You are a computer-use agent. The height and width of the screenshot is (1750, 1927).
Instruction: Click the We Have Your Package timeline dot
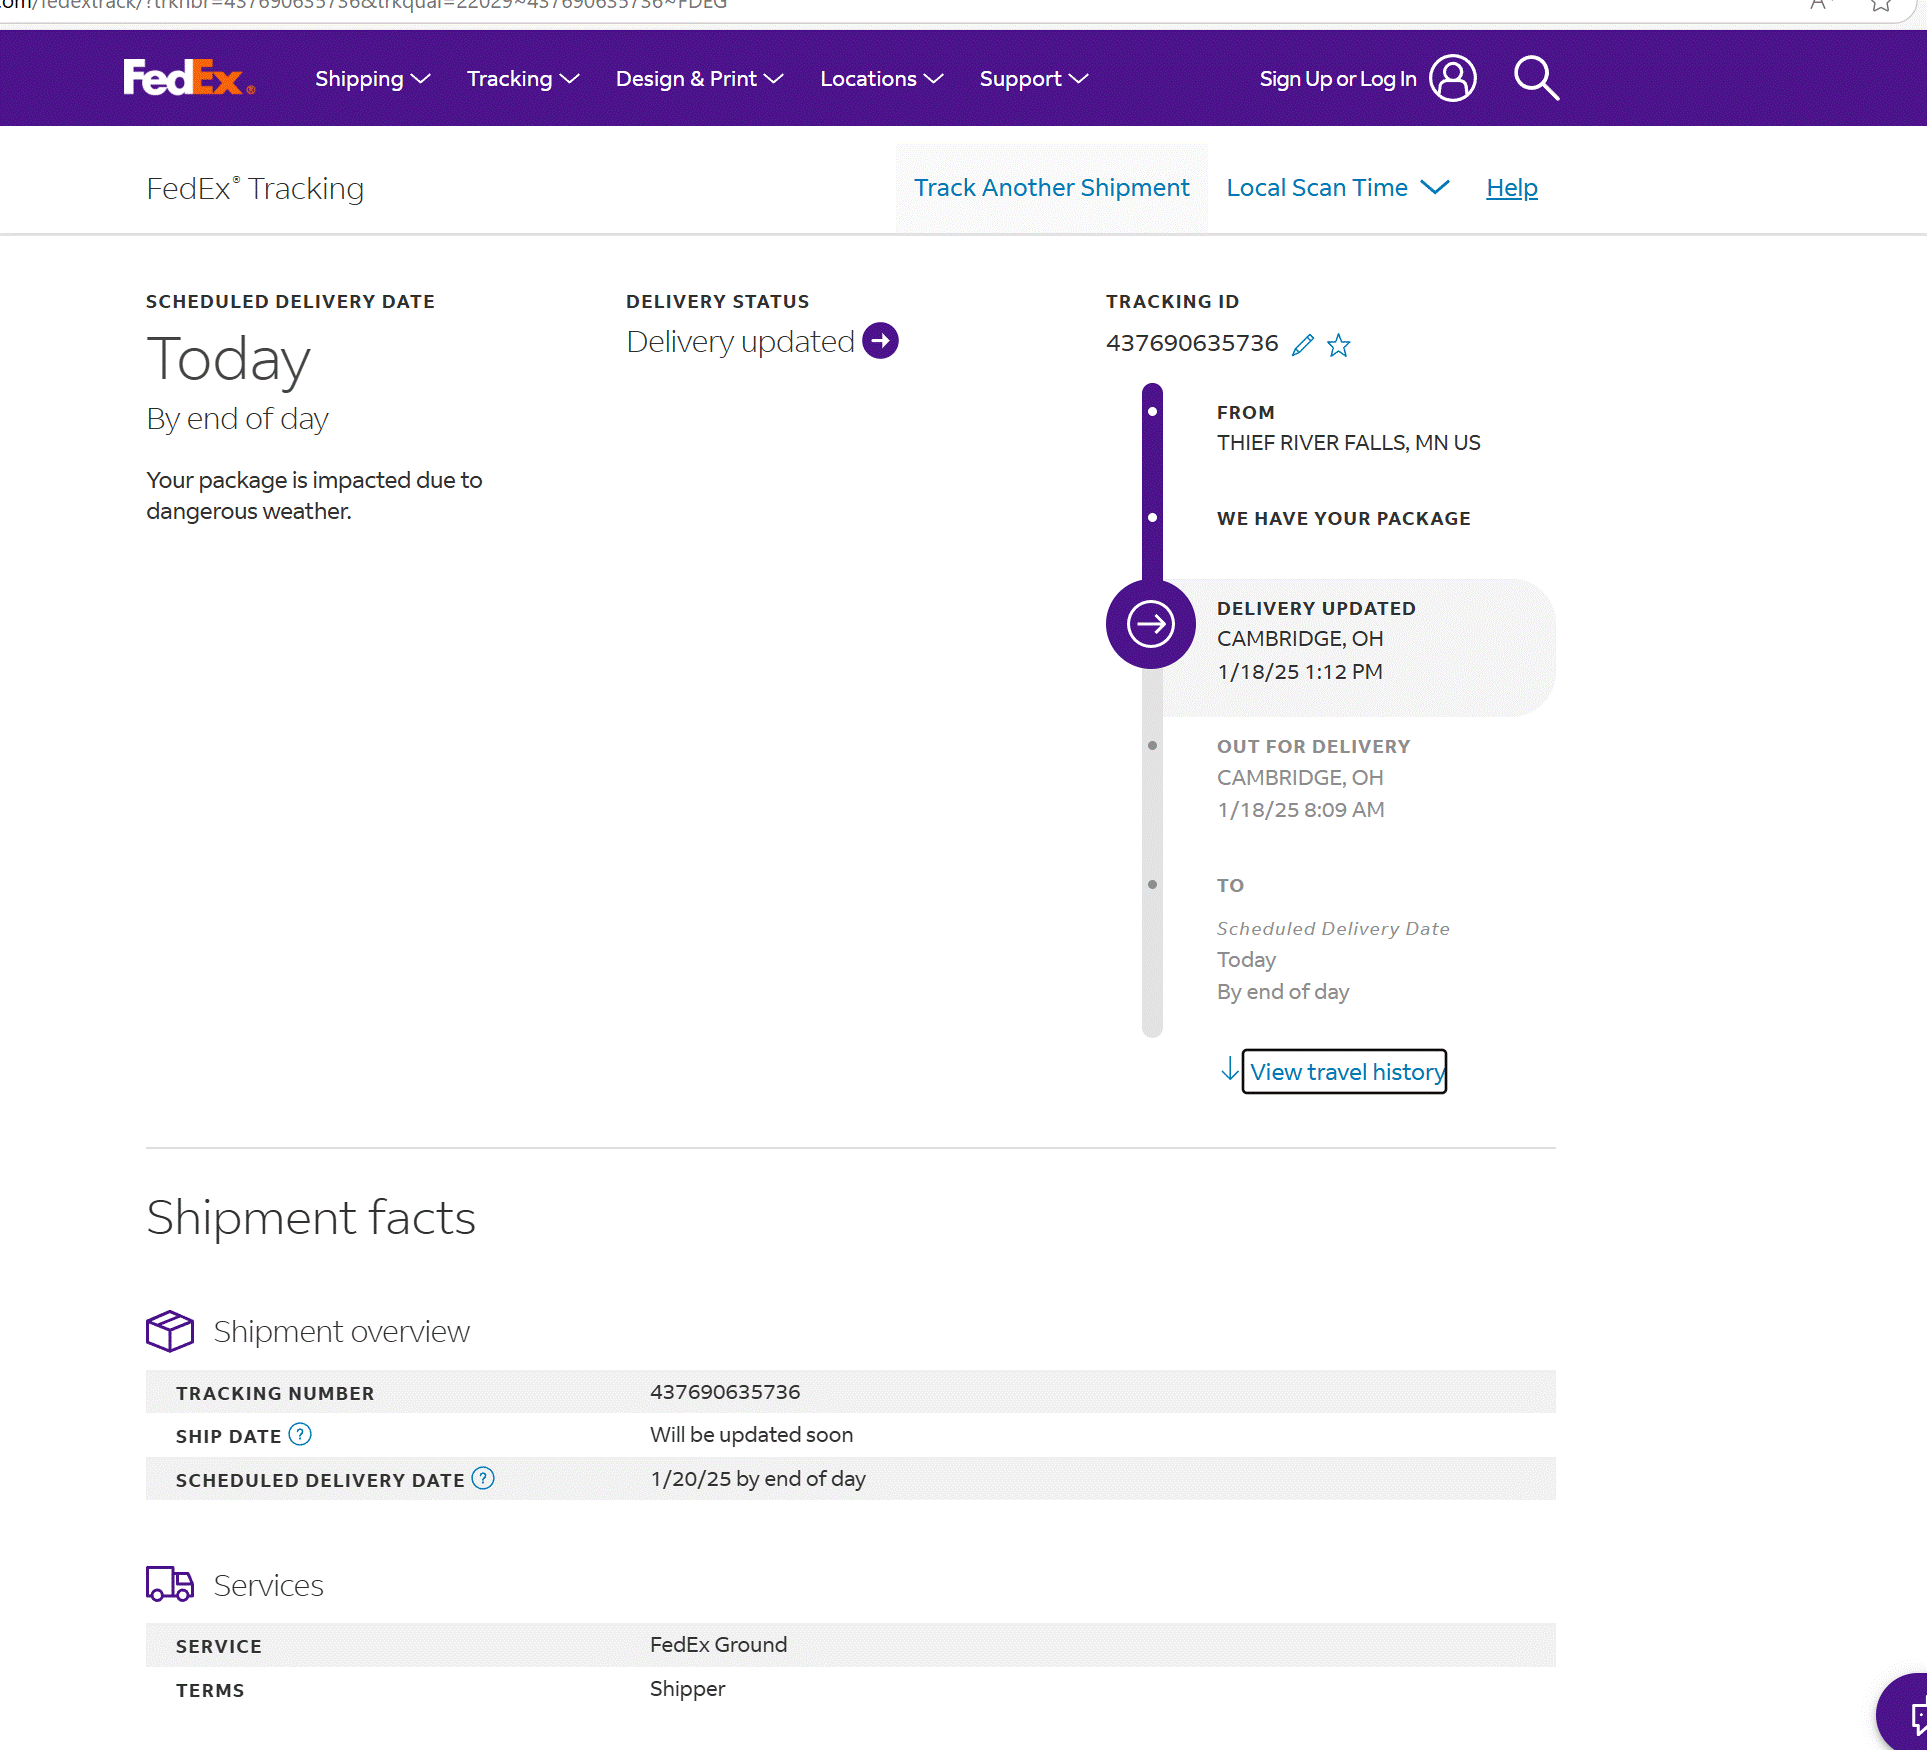click(1152, 518)
